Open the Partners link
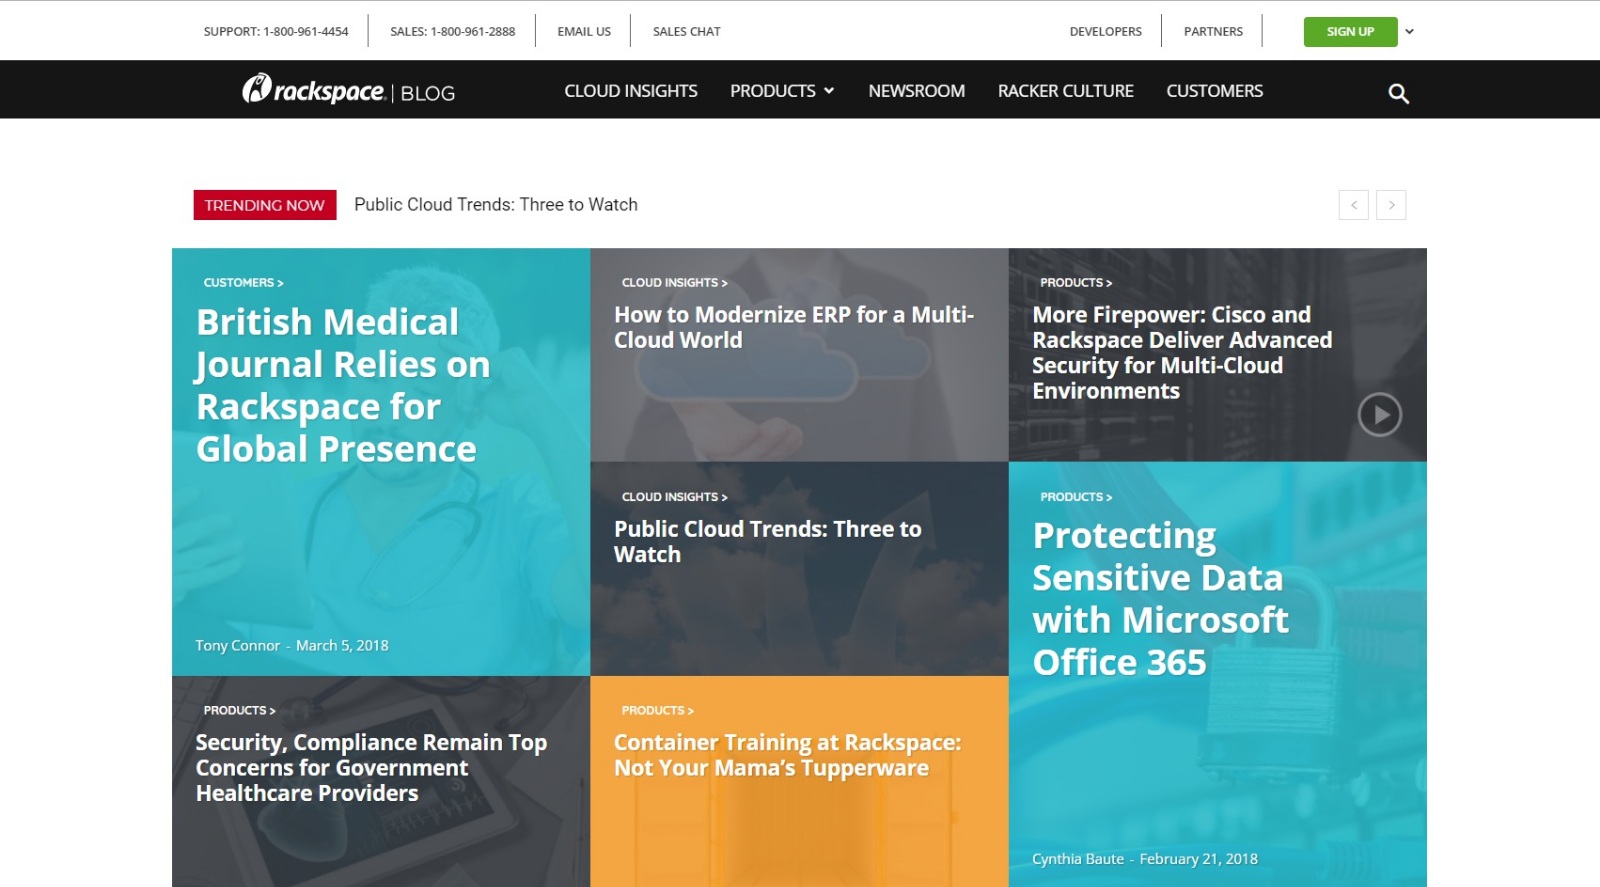The height and width of the screenshot is (887, 1600). (1213, 32)
